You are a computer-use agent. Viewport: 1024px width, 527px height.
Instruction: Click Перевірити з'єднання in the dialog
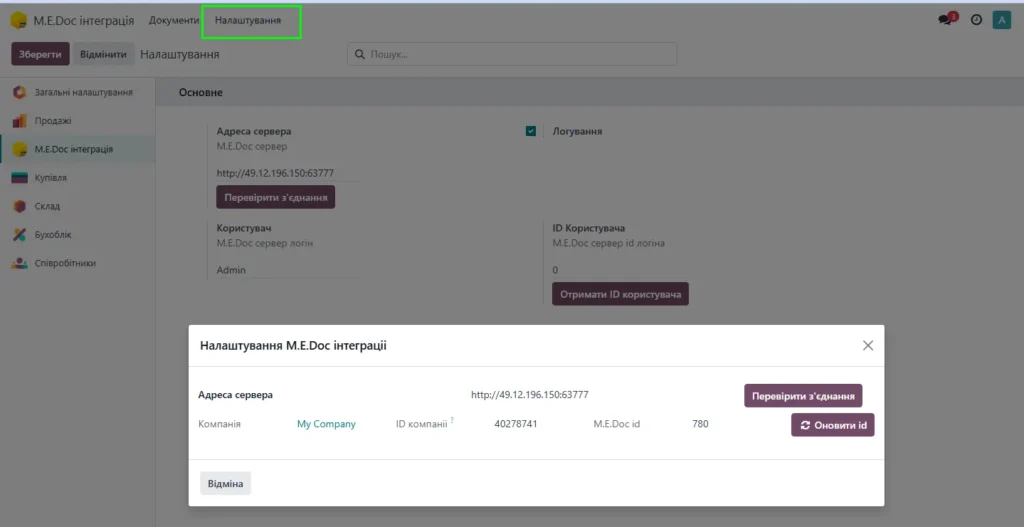(x=803, y=396)
